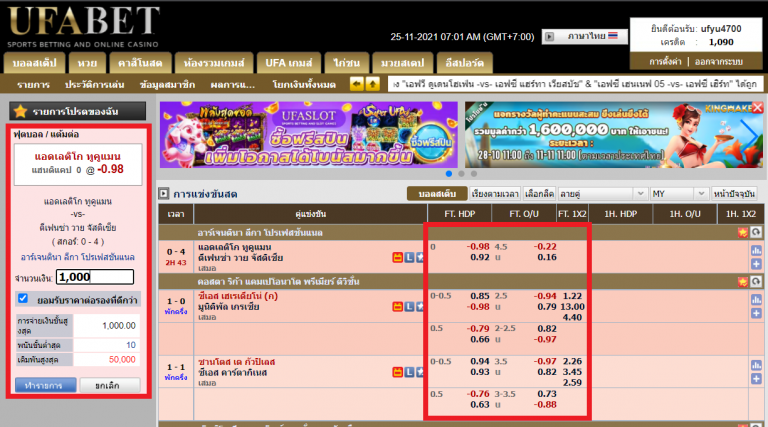Click the -0.98 handicap odds for Atletico Tucuman
This screenshot has width=768, height=427.
[478, 246]
